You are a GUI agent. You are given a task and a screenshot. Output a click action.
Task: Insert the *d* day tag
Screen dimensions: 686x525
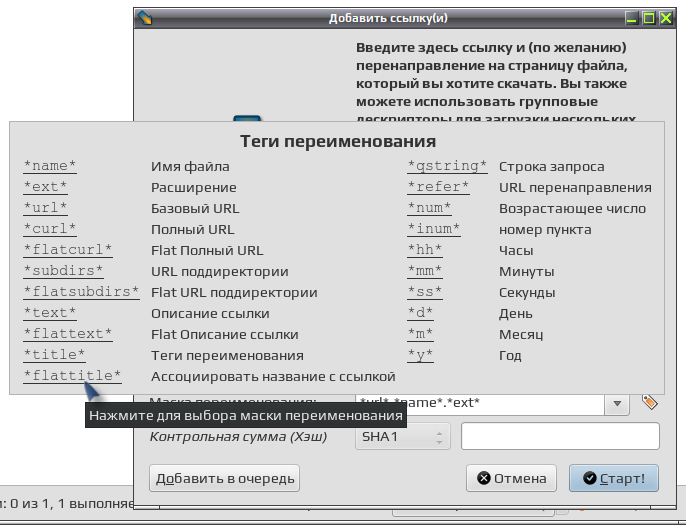420,313
